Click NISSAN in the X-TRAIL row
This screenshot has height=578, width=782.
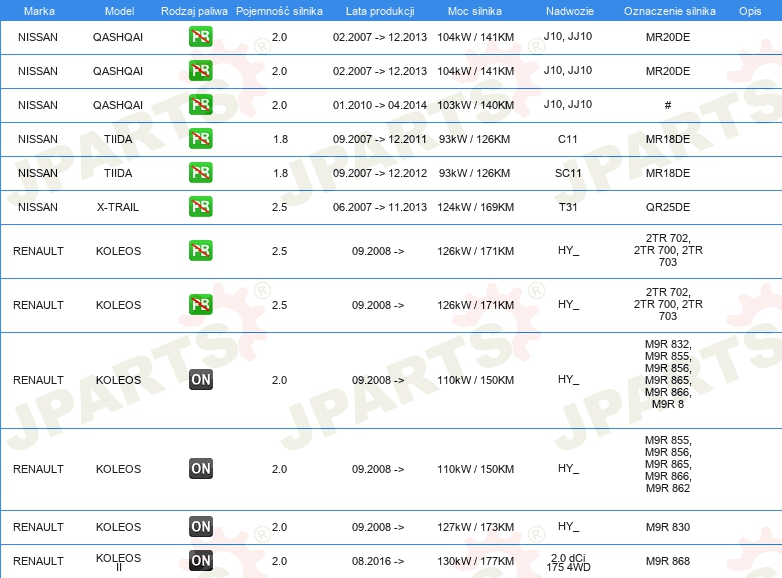(38, 207)
